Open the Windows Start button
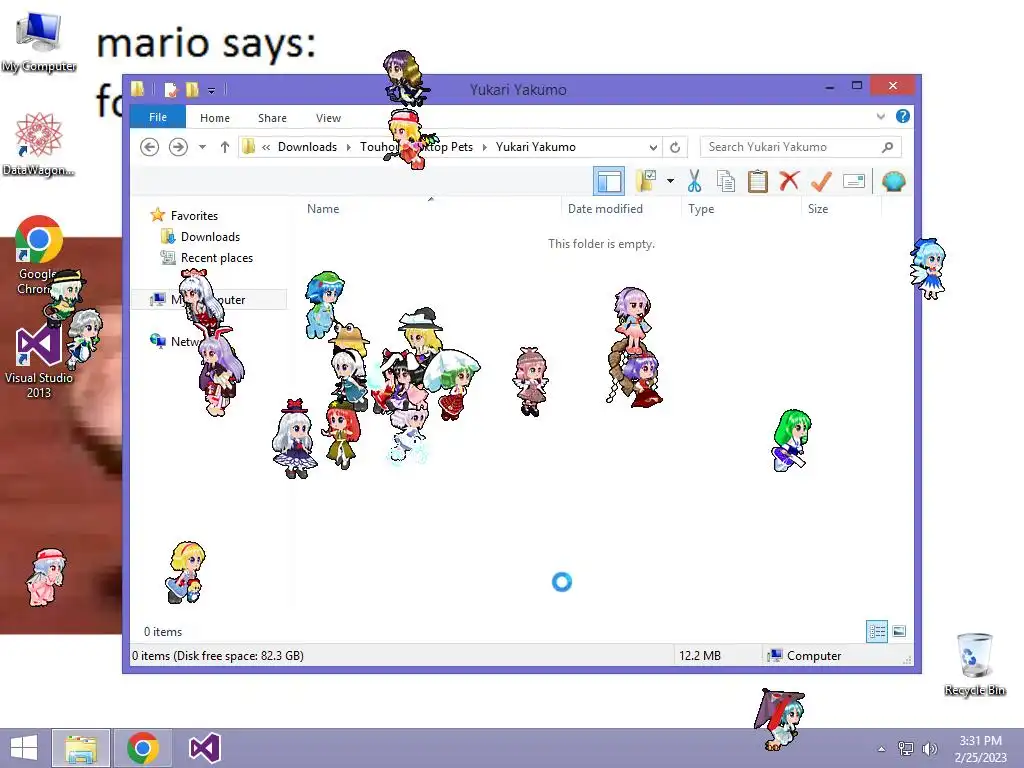 24,748
